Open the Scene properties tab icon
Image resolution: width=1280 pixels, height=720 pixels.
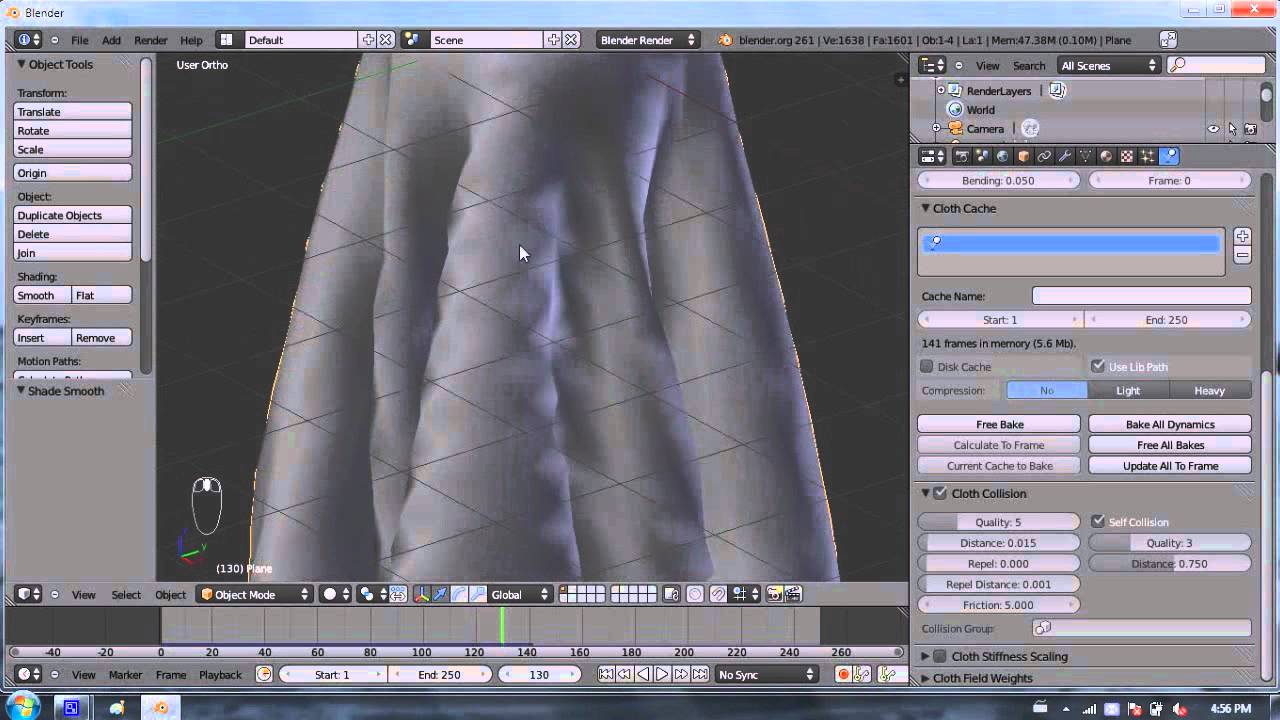click(x=982, y=156)
